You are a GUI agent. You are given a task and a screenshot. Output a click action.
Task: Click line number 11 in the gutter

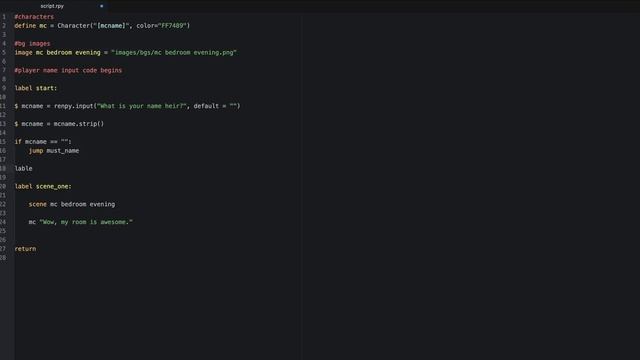(x=3, y=106)
